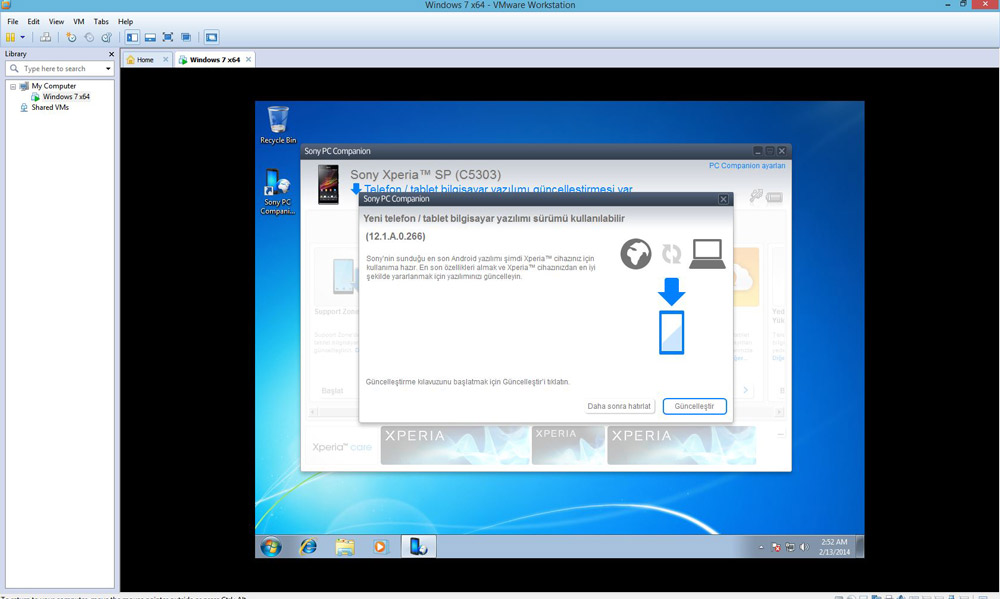Toggle the library sidebar view icon
The width and height of the screenshot is (1000, 599).
click(x=132, y=37)
